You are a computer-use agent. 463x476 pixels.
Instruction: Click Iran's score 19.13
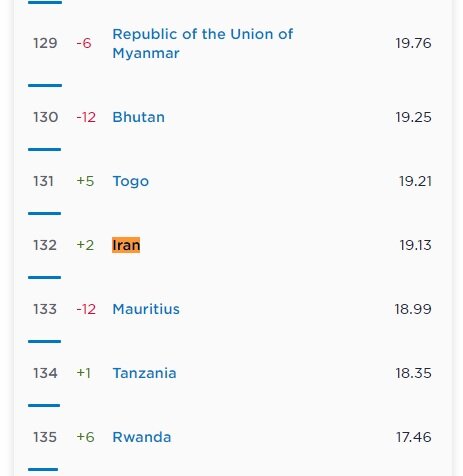point(415,245)
